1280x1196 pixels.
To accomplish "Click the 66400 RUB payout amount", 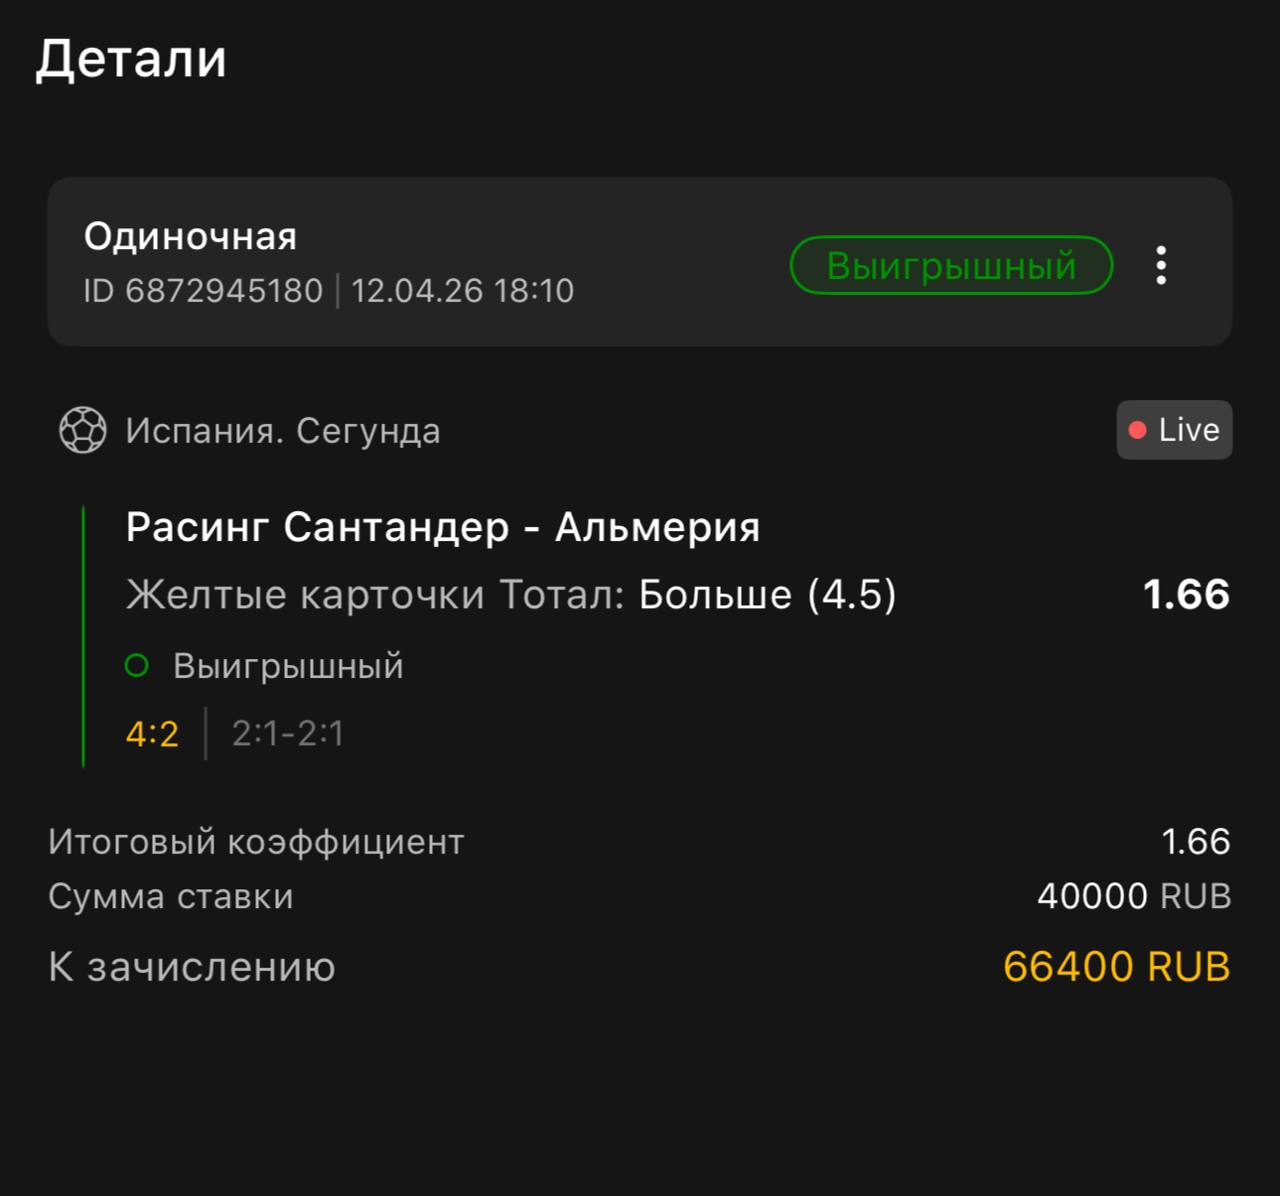I will pos(1116,967).
